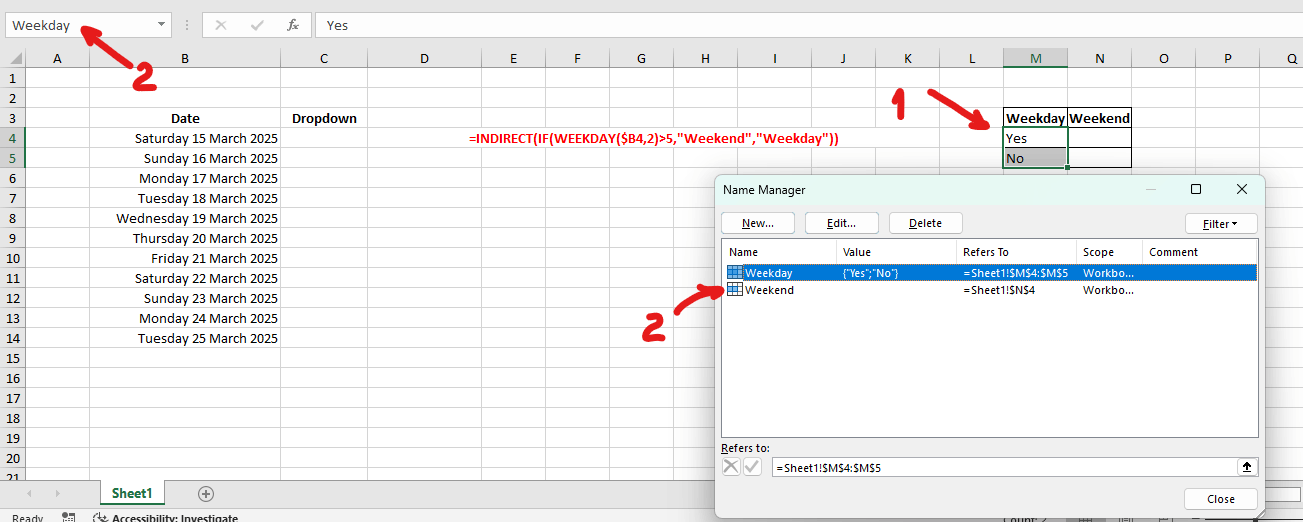The image size is (1303, 522).
Task: Click the Delete button in Name Manager
Action: [x=926, y=224]
